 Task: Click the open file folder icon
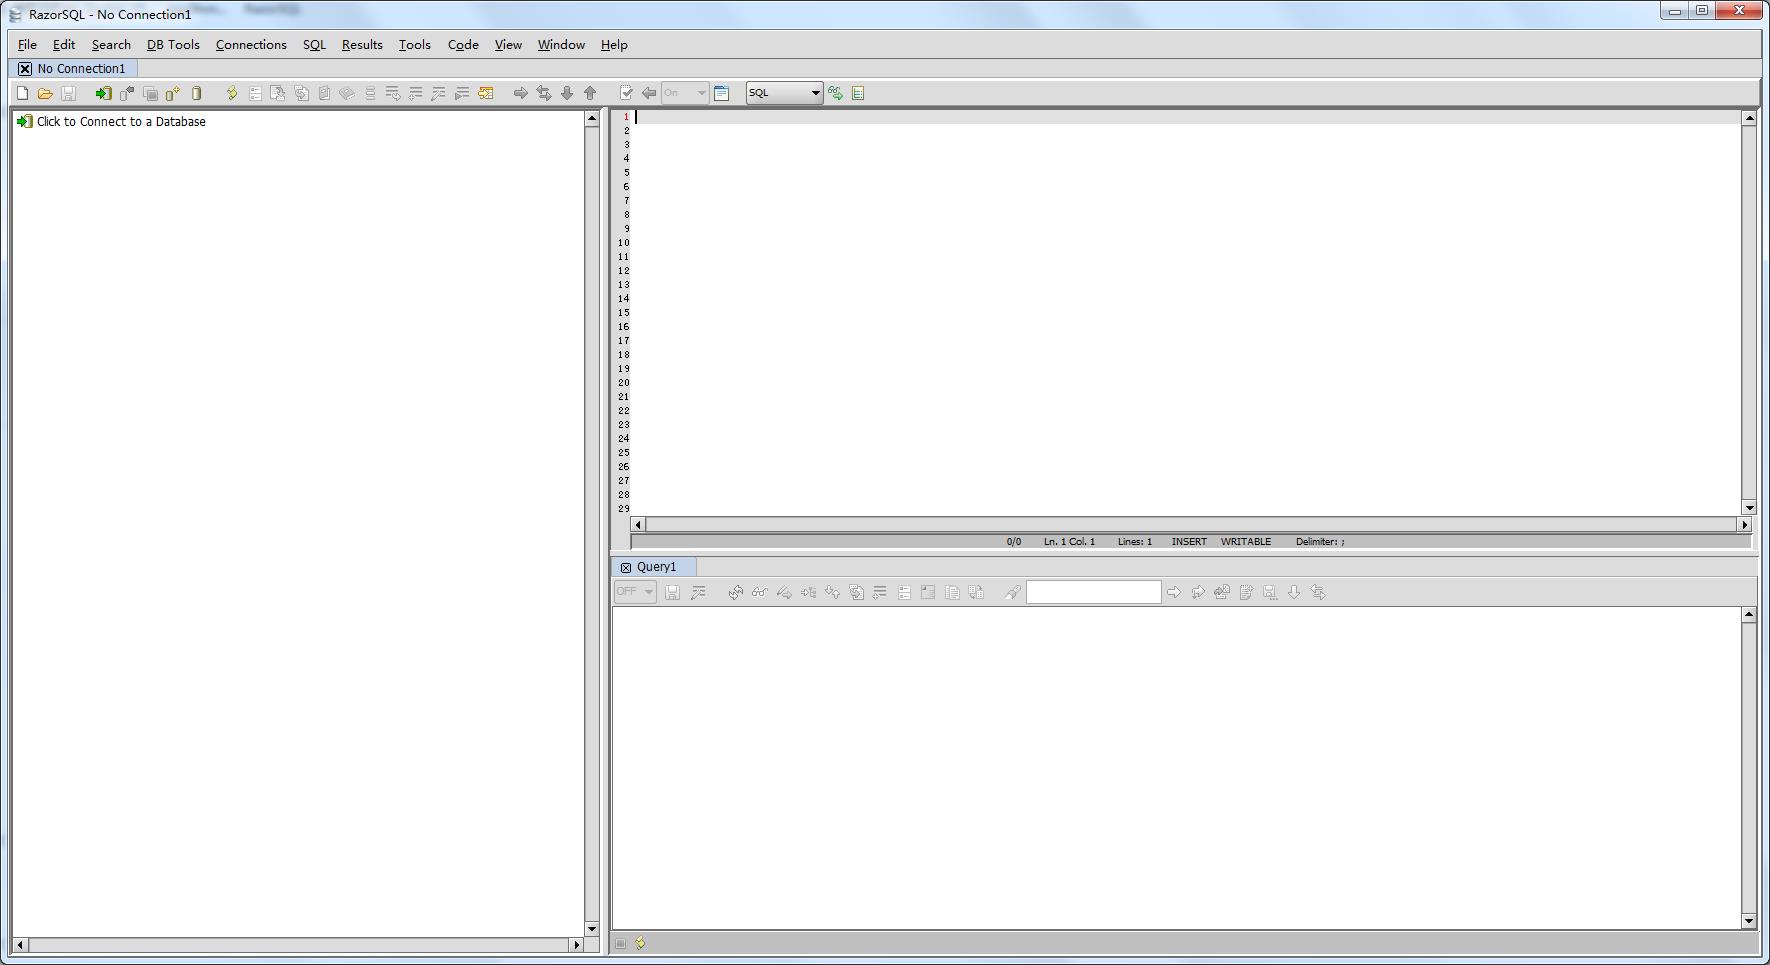pyautogui.click(x=45, y=93)
